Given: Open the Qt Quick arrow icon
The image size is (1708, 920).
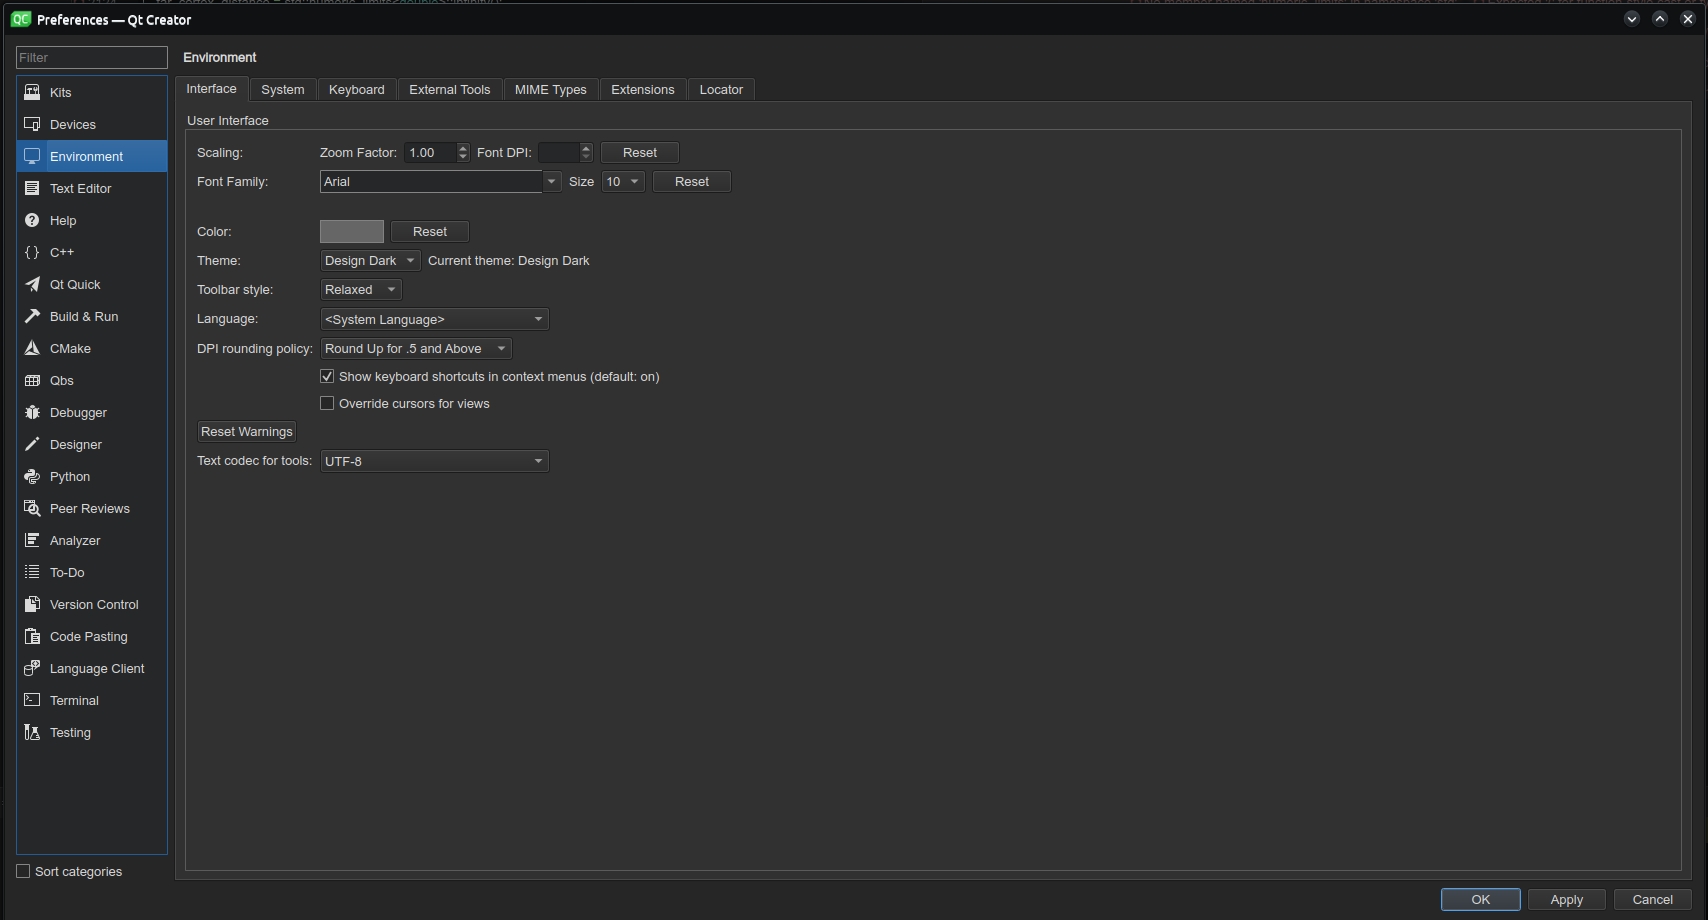Looking at the screenshot, I should coord(32,284).
